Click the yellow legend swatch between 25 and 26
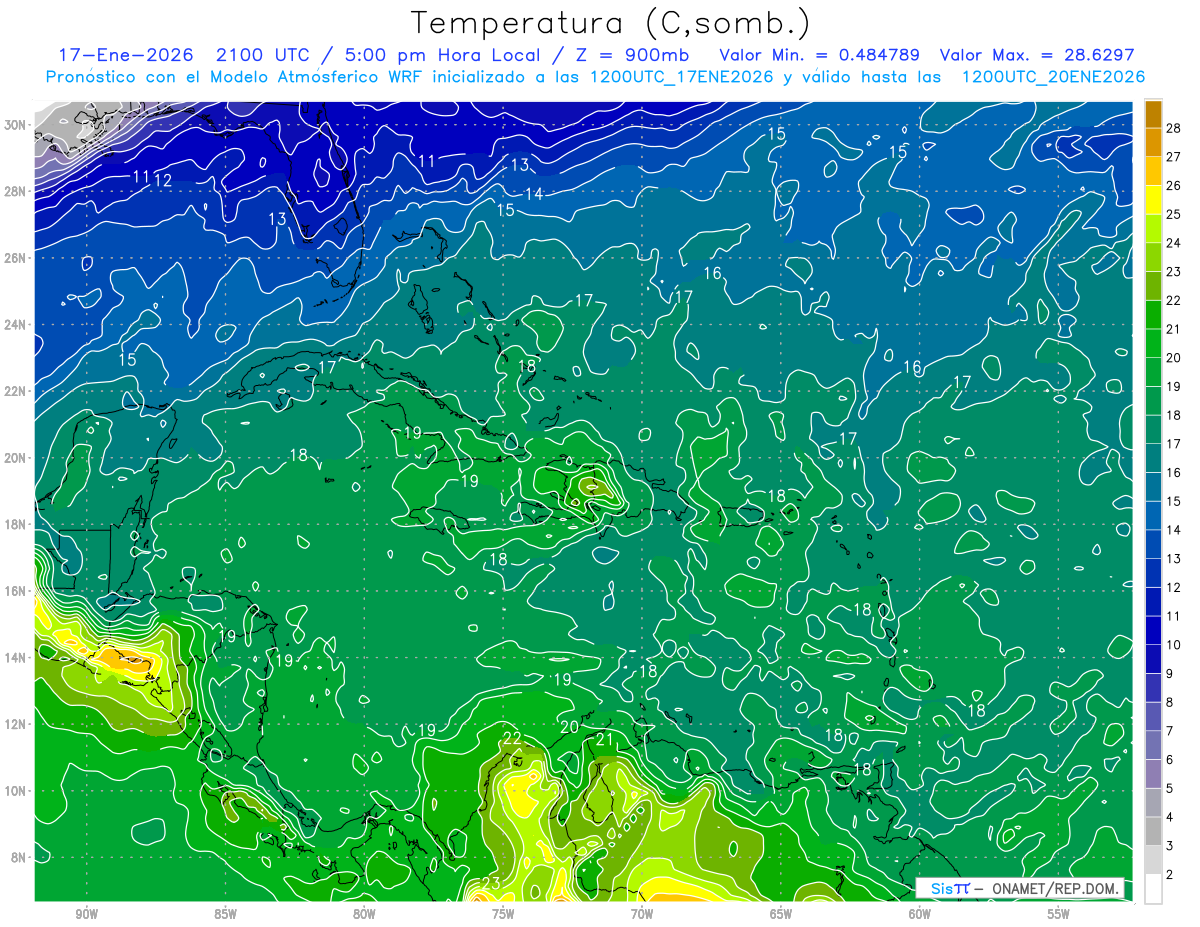1200x927 pixels. pos(1153,200)
